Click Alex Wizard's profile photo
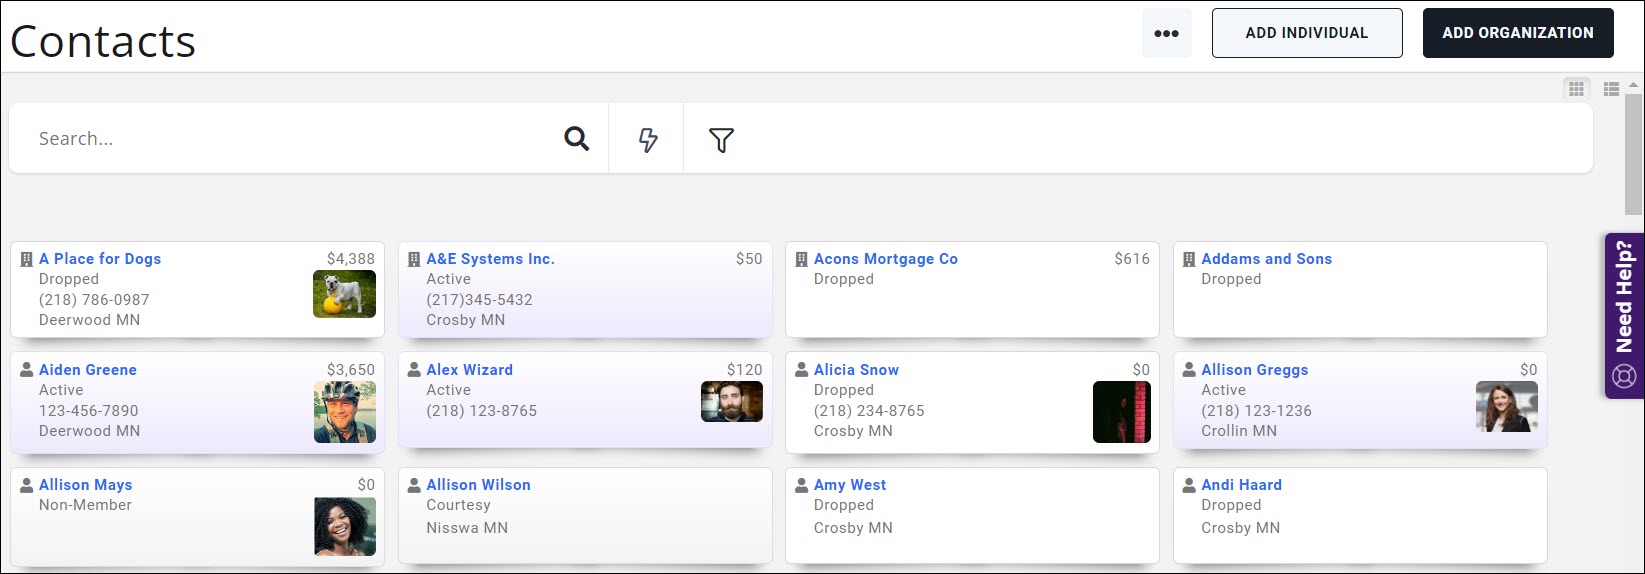The height and width of the screenshot is (574, 1645). pyautogui.click(x=732, y=402)
